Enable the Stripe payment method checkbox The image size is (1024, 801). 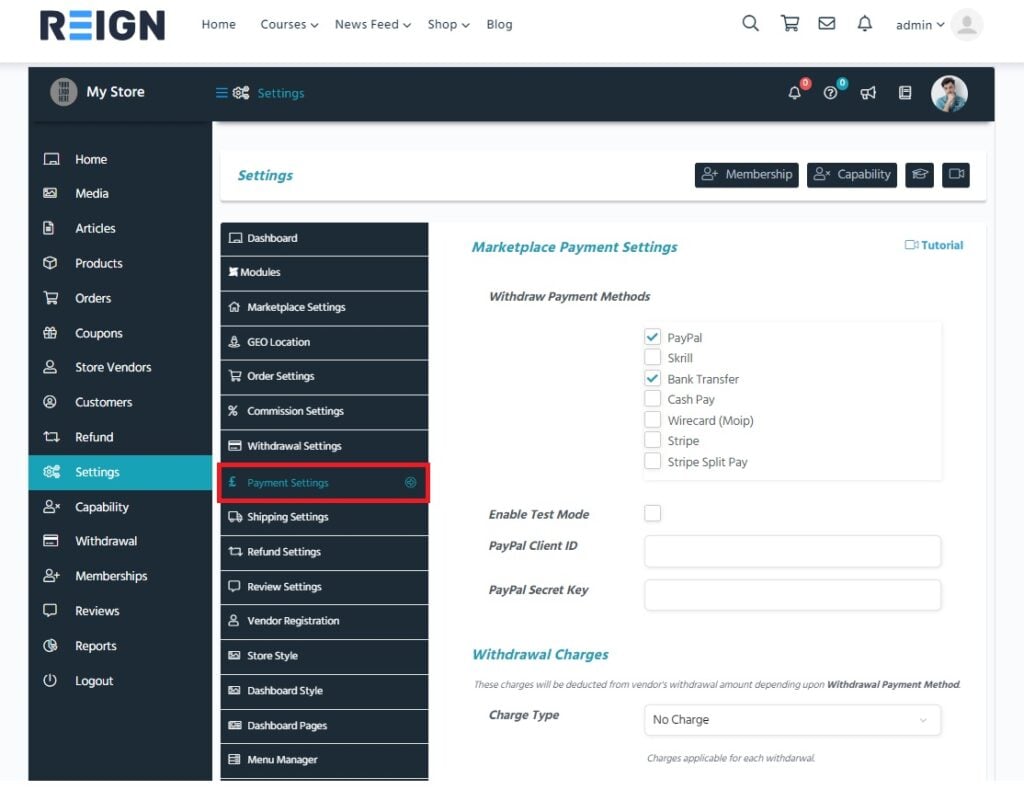[653, 440]
